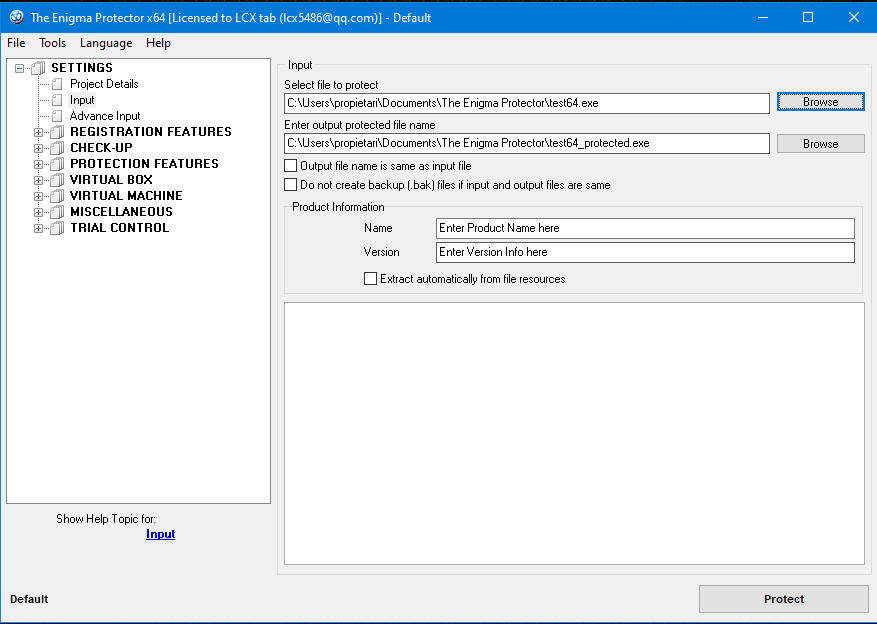Select the MISCELLANEOUS label
Image resolution: width=877 pixels, height=624 pixels.
[x=121, y=212]
